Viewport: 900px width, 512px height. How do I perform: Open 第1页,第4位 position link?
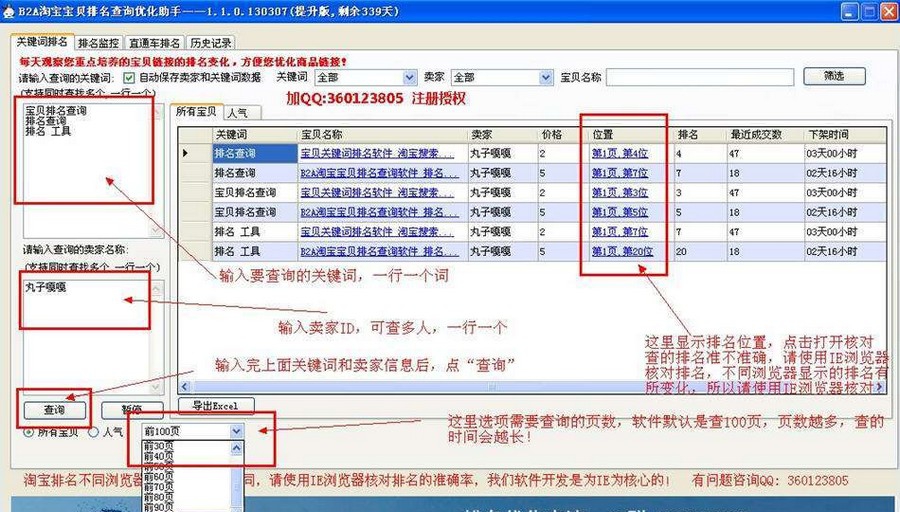(x=619, y=153)
